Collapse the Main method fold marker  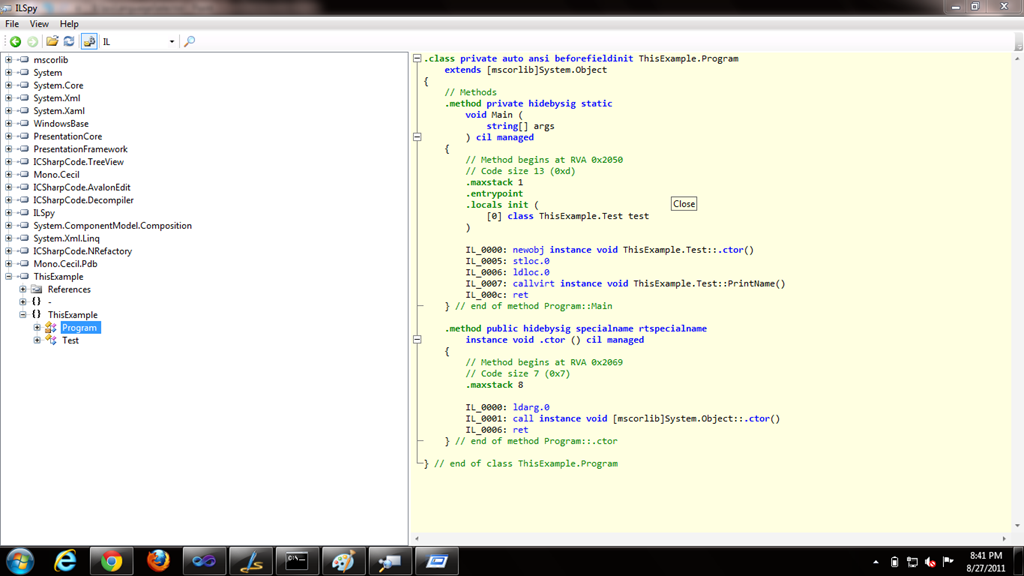pos(417,137)
